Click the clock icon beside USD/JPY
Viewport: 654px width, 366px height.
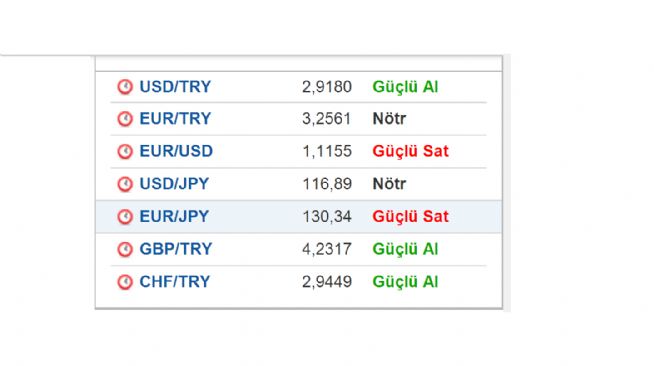tap(125, 184)
